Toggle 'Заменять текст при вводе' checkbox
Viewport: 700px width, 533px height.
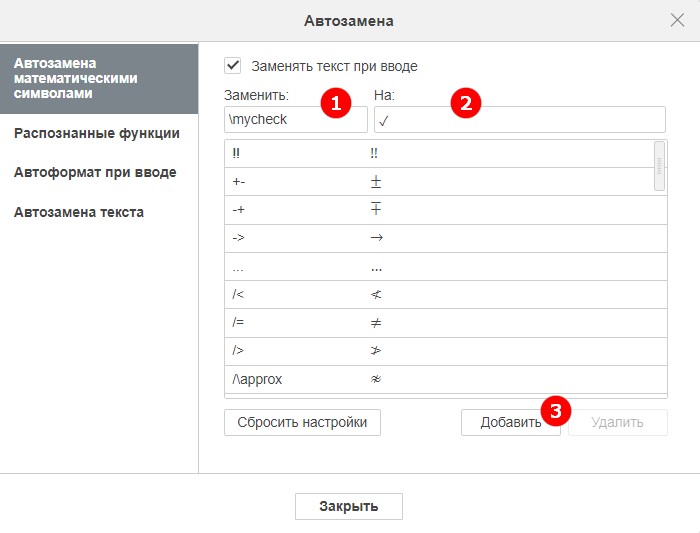point(233,65)
